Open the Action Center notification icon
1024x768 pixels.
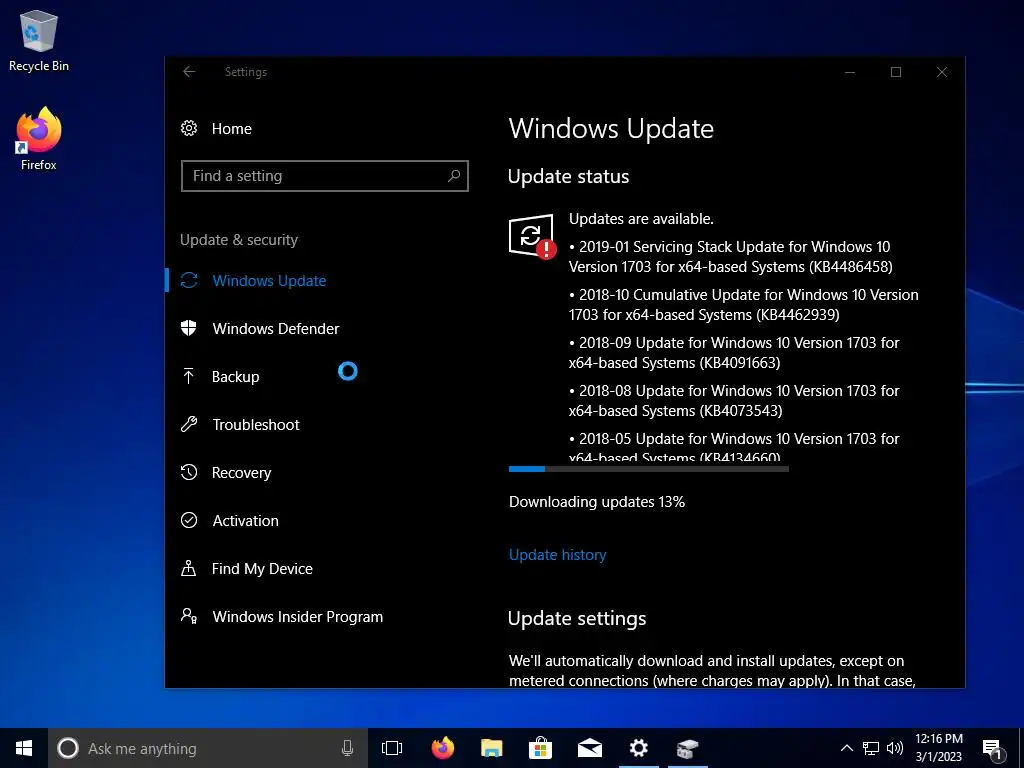tap(993, 749)
